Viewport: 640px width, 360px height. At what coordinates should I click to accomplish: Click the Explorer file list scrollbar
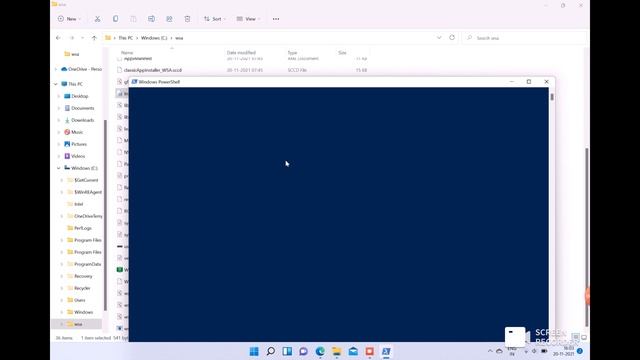pos(587,237)
